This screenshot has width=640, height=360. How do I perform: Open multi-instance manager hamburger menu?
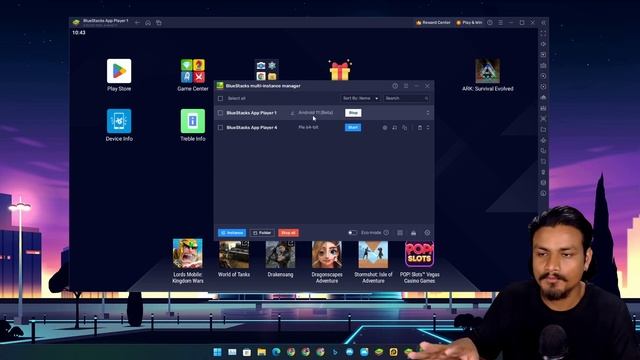pos(406,86)
